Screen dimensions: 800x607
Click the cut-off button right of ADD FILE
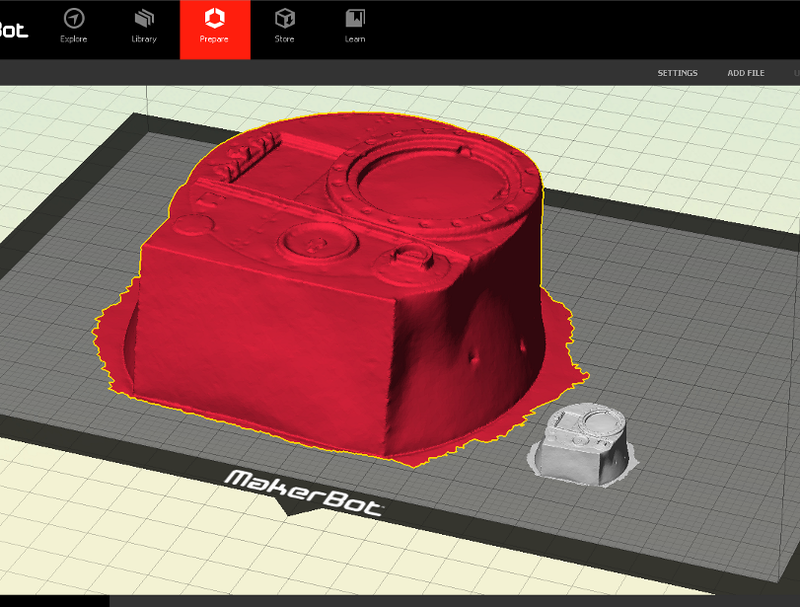point(795,73)
